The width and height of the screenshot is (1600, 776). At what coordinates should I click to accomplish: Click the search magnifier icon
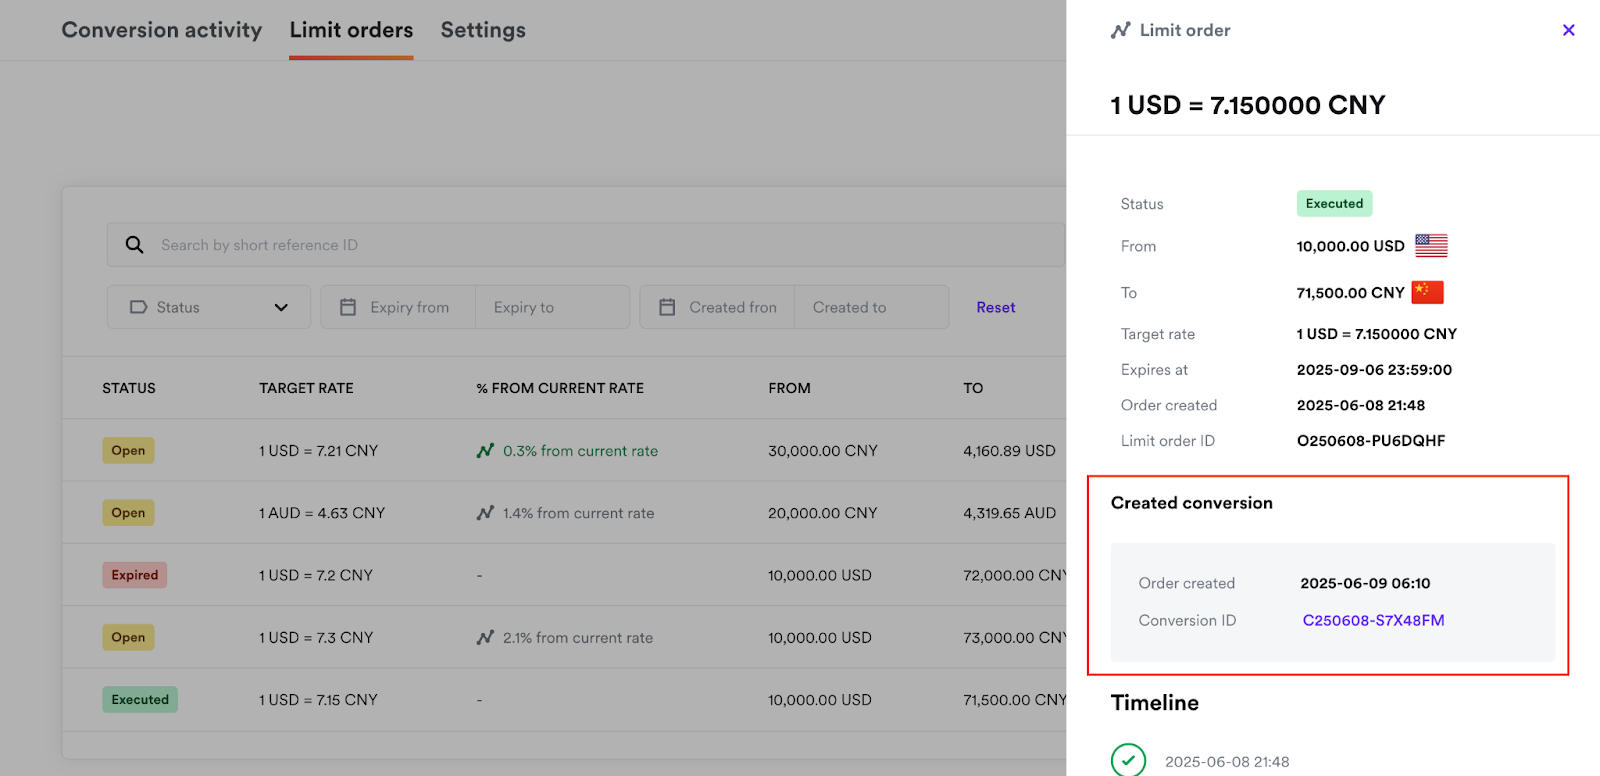click(135, 245)
